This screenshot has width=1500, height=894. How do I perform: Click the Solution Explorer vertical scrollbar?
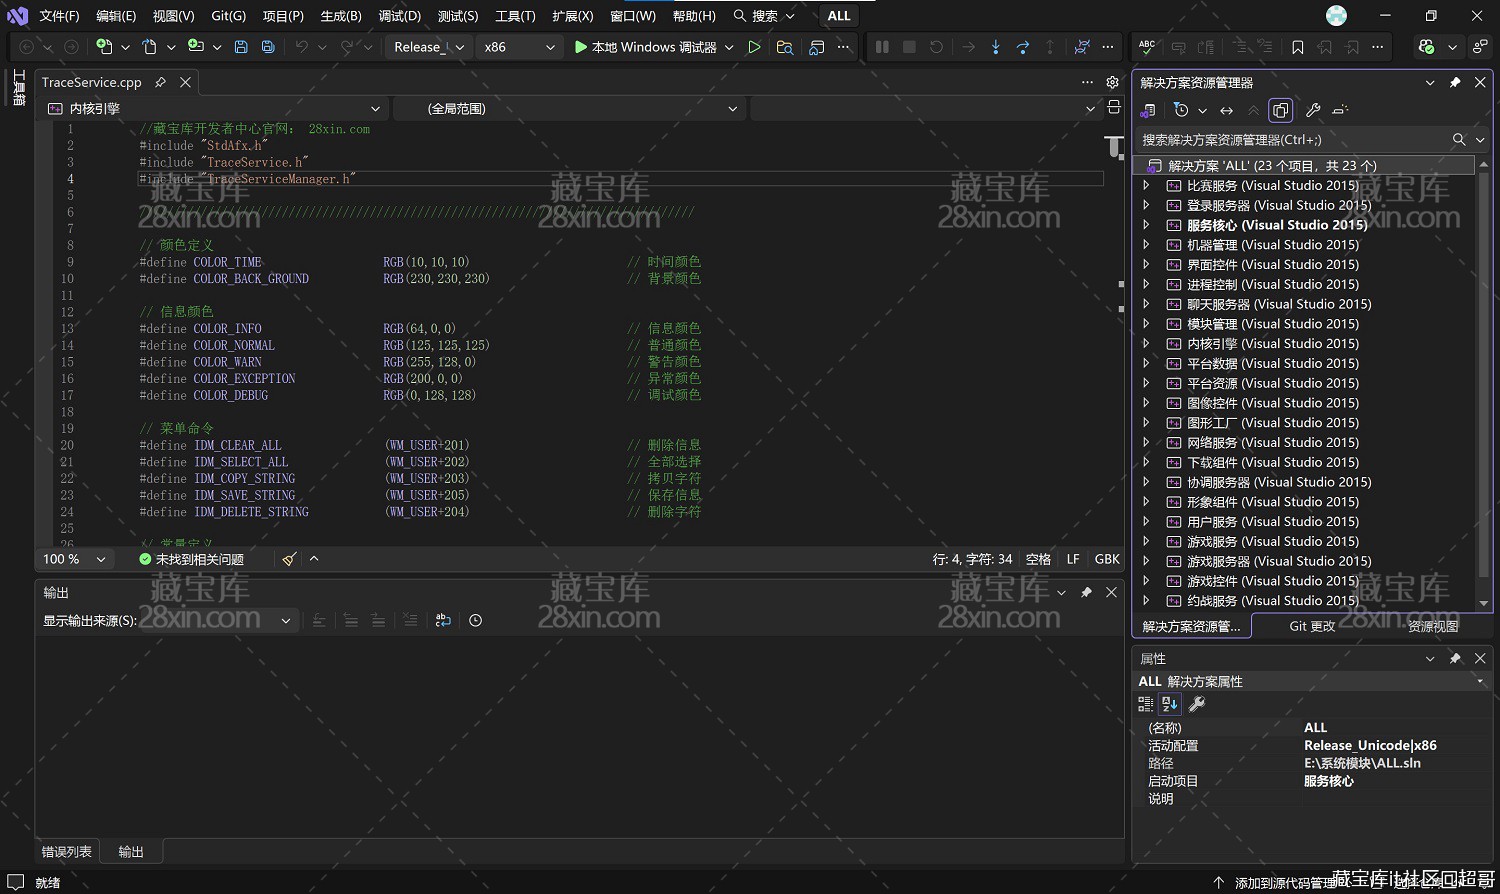tap(1483, 380)
